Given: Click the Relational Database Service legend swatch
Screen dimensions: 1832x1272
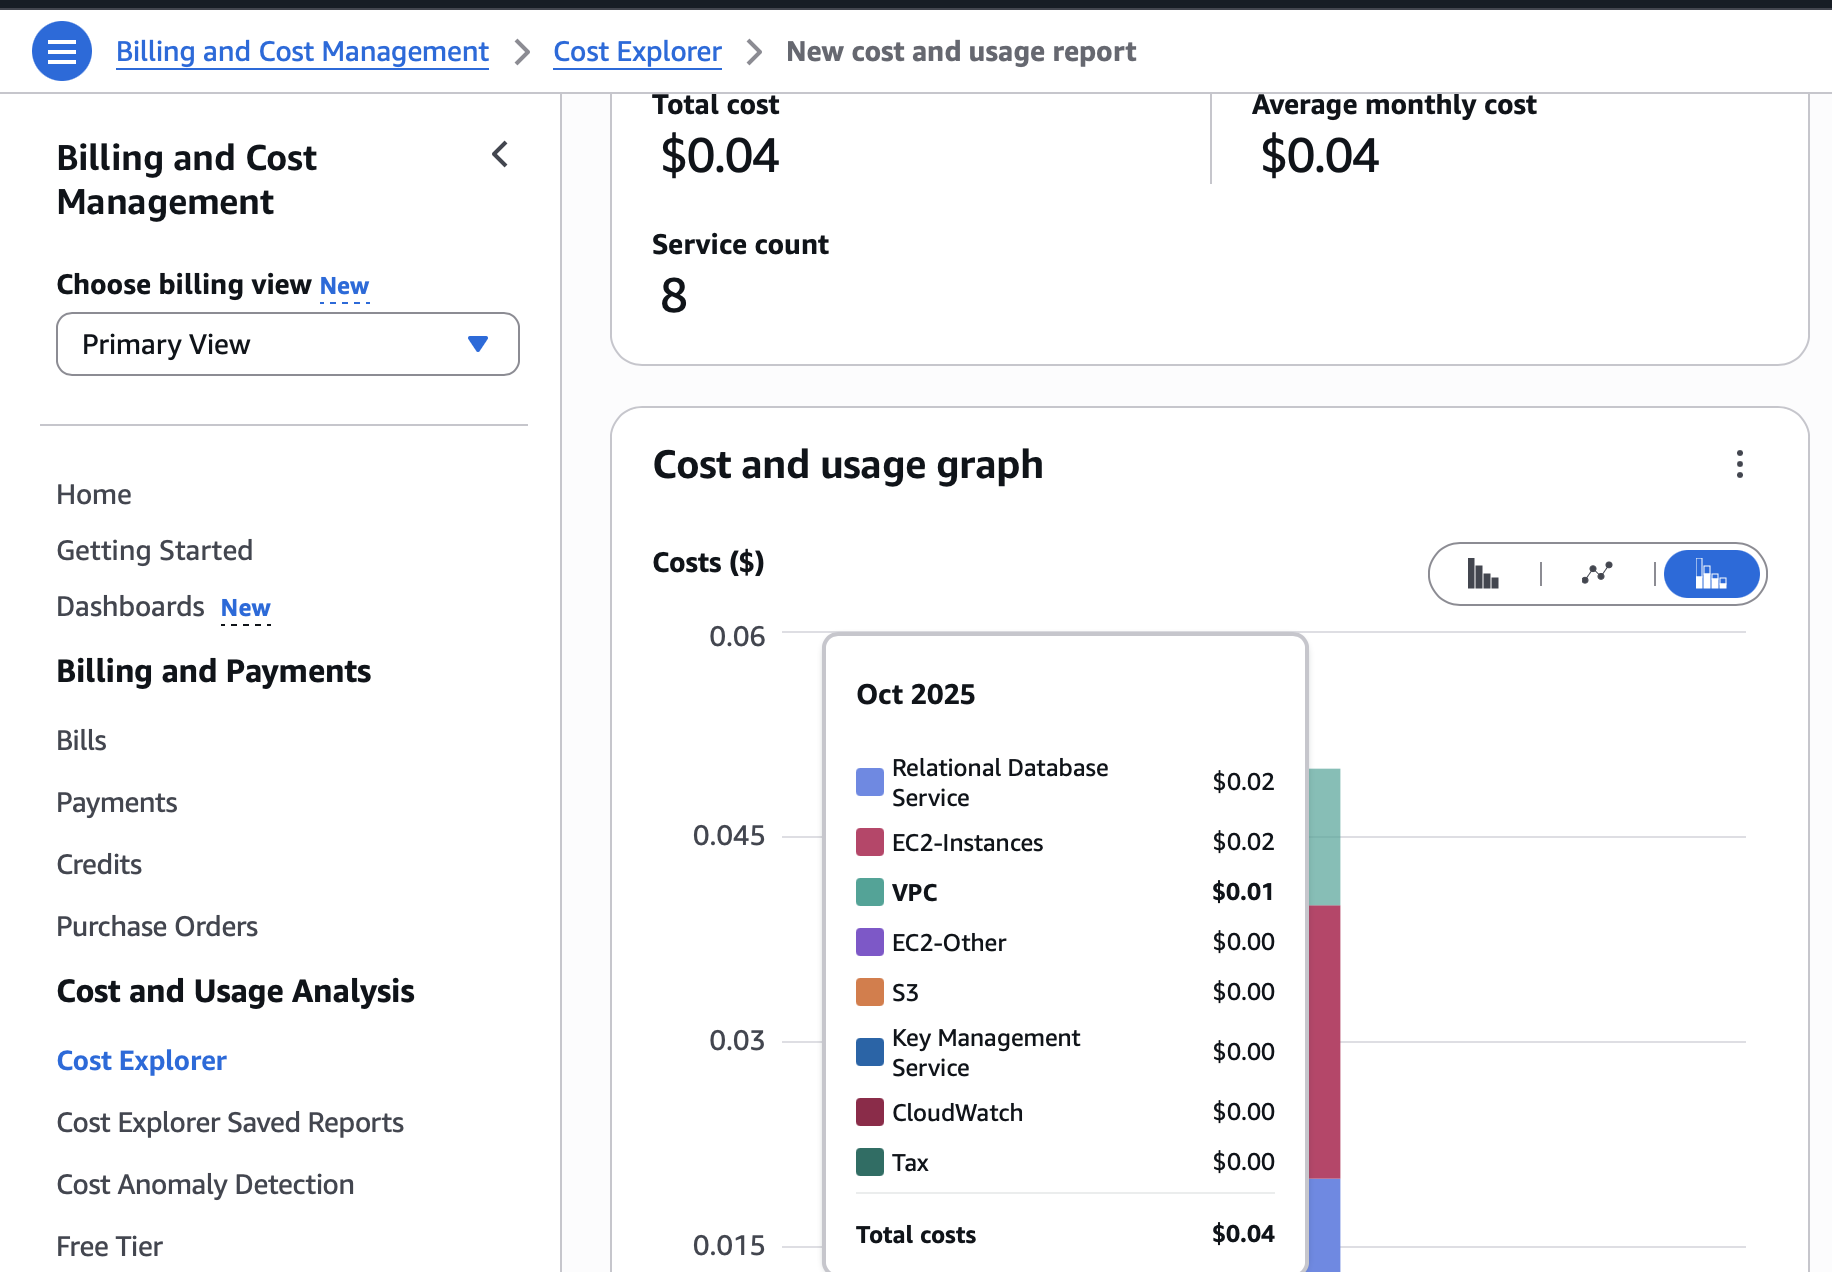Looking at the screenshot, I should 870,782.
